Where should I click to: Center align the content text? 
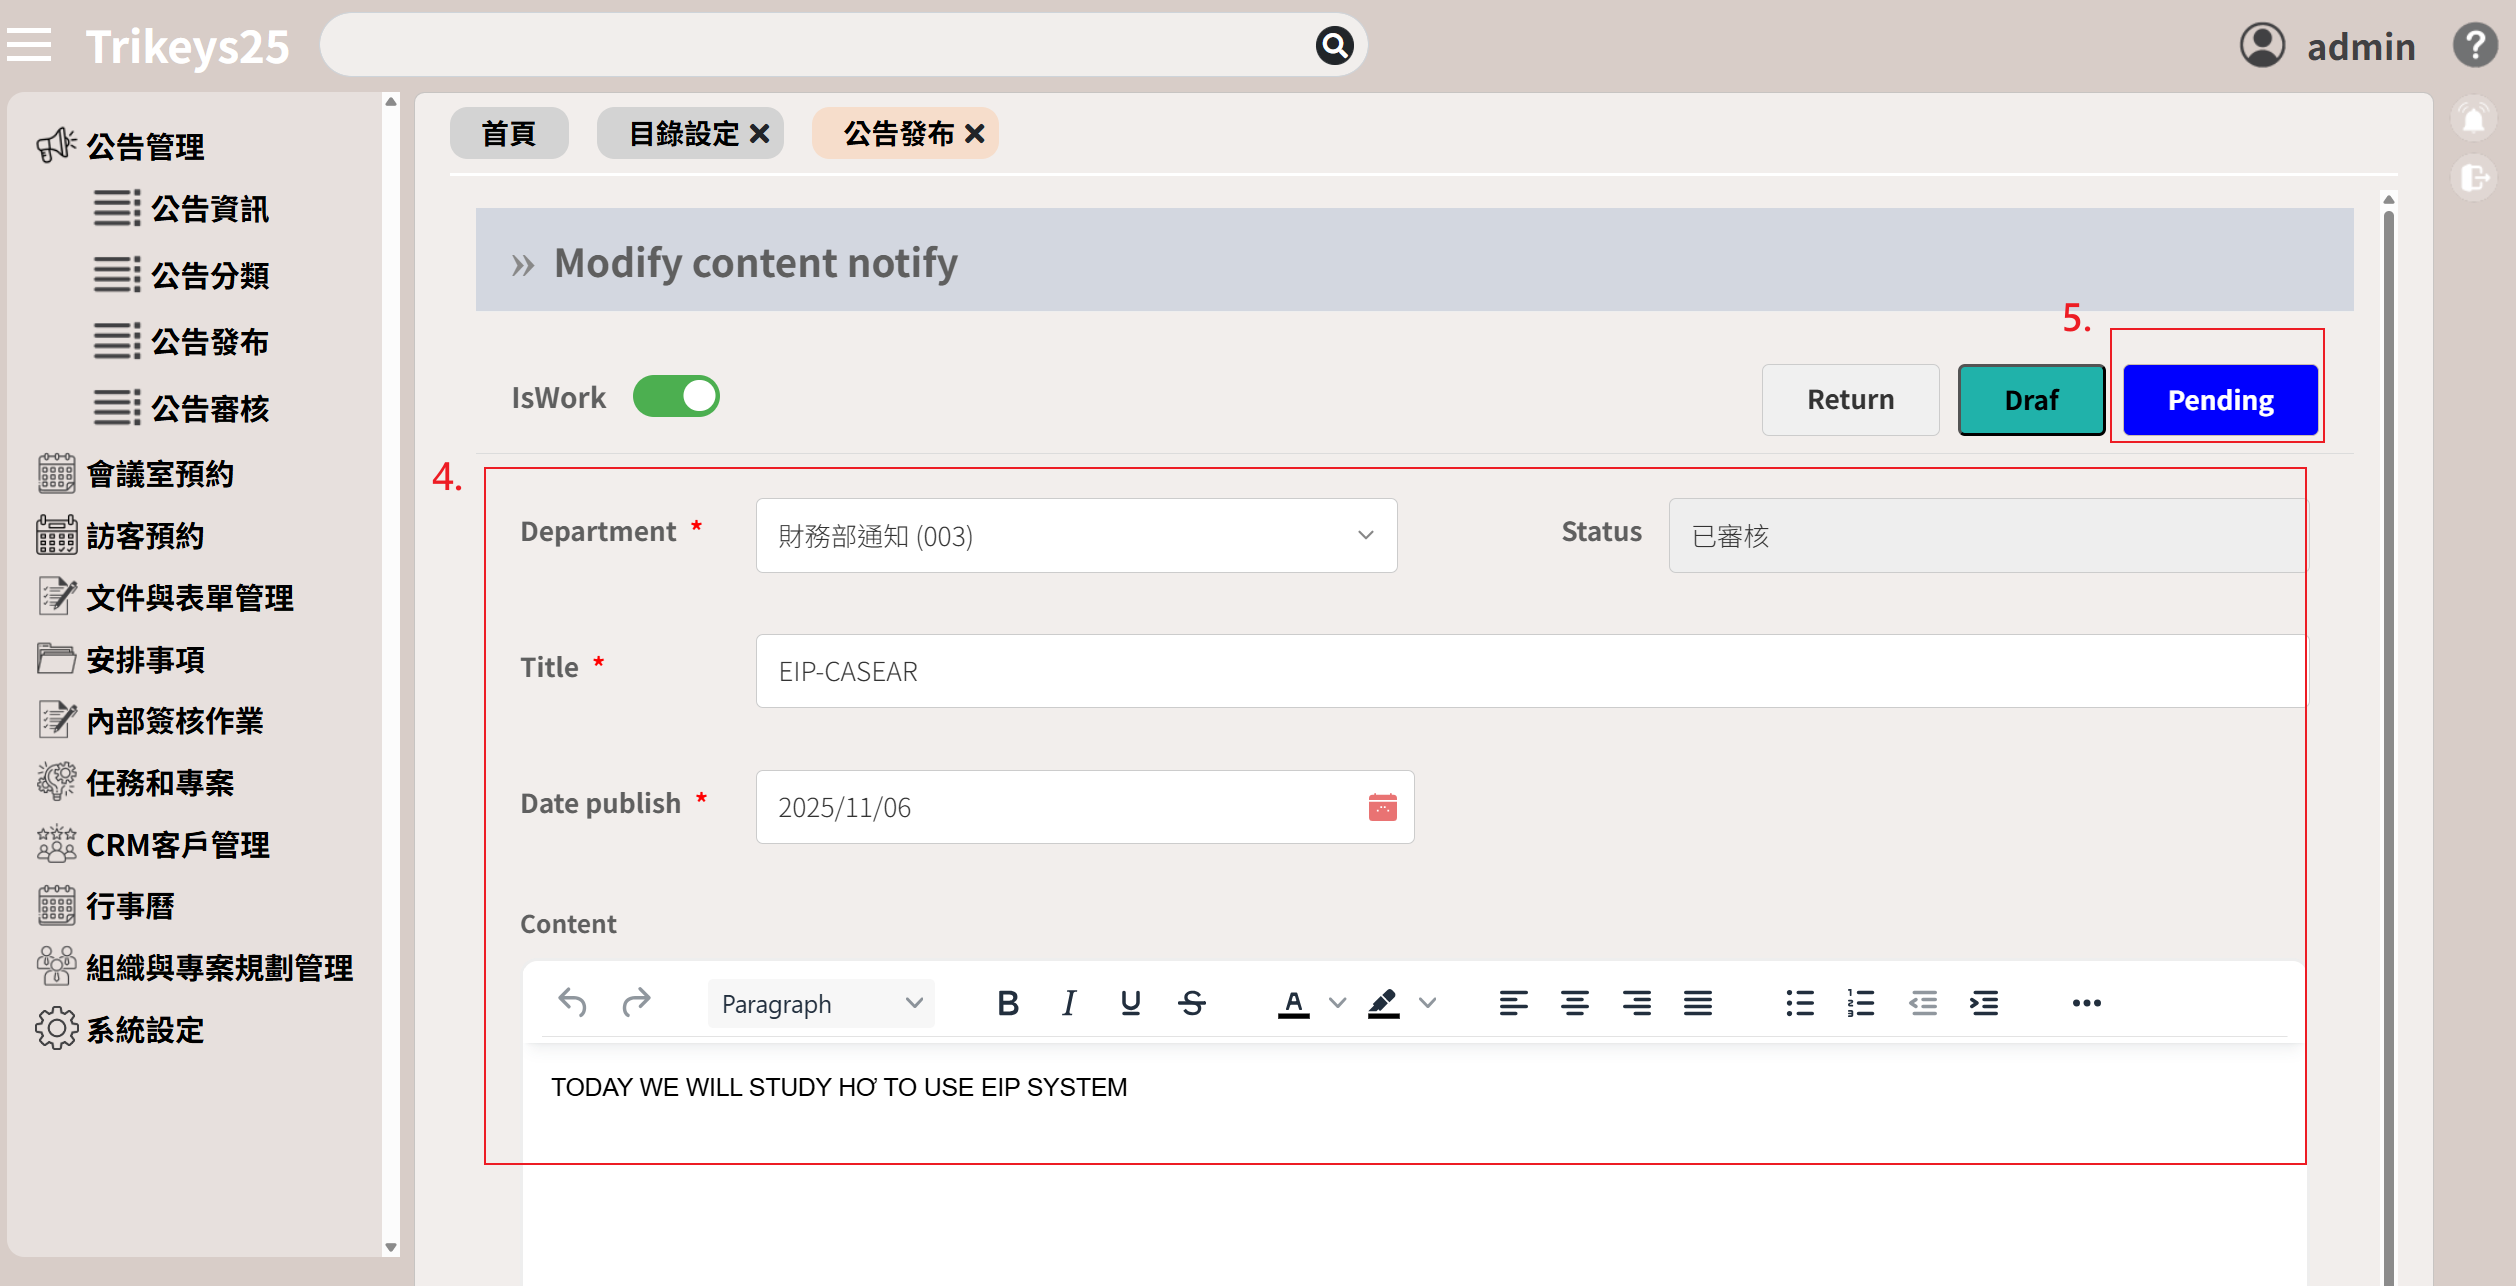[x=1575, y=1003]
